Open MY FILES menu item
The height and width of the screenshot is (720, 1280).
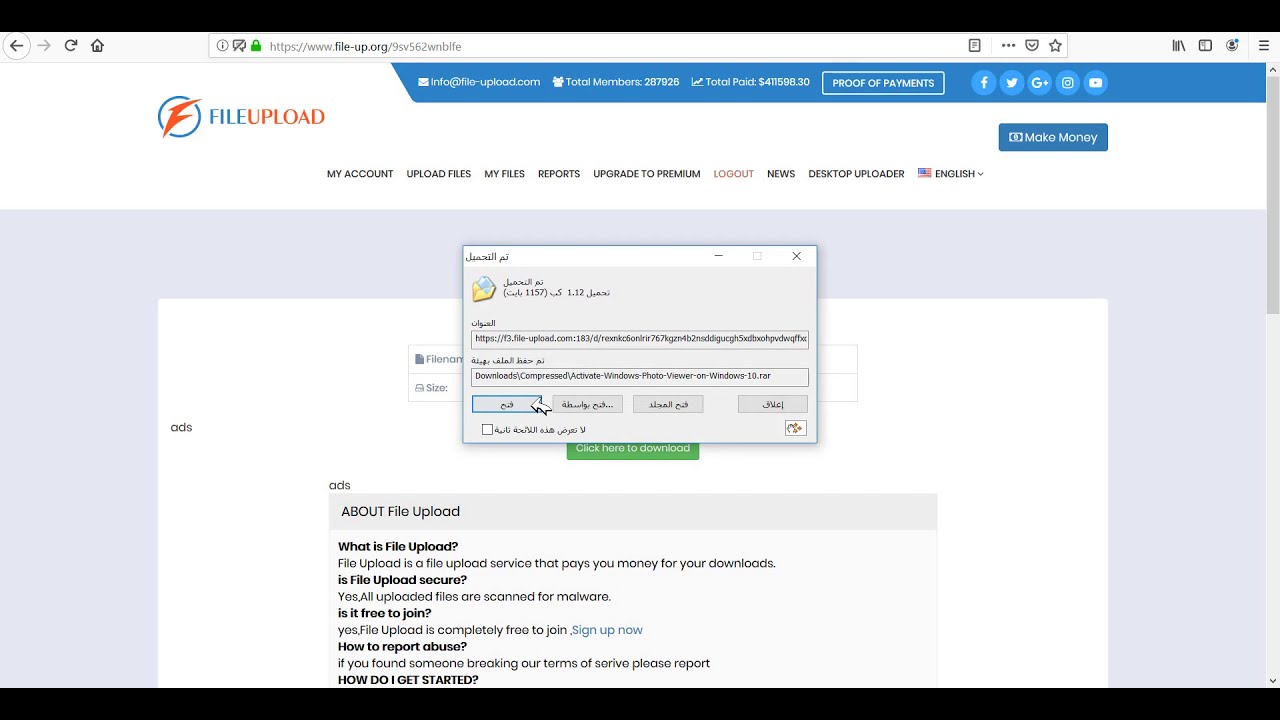pos(504,174)
